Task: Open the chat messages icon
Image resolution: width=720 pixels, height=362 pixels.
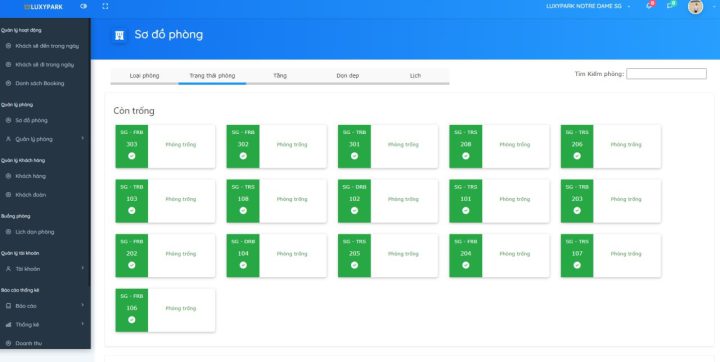Action: tap(671, 6)
